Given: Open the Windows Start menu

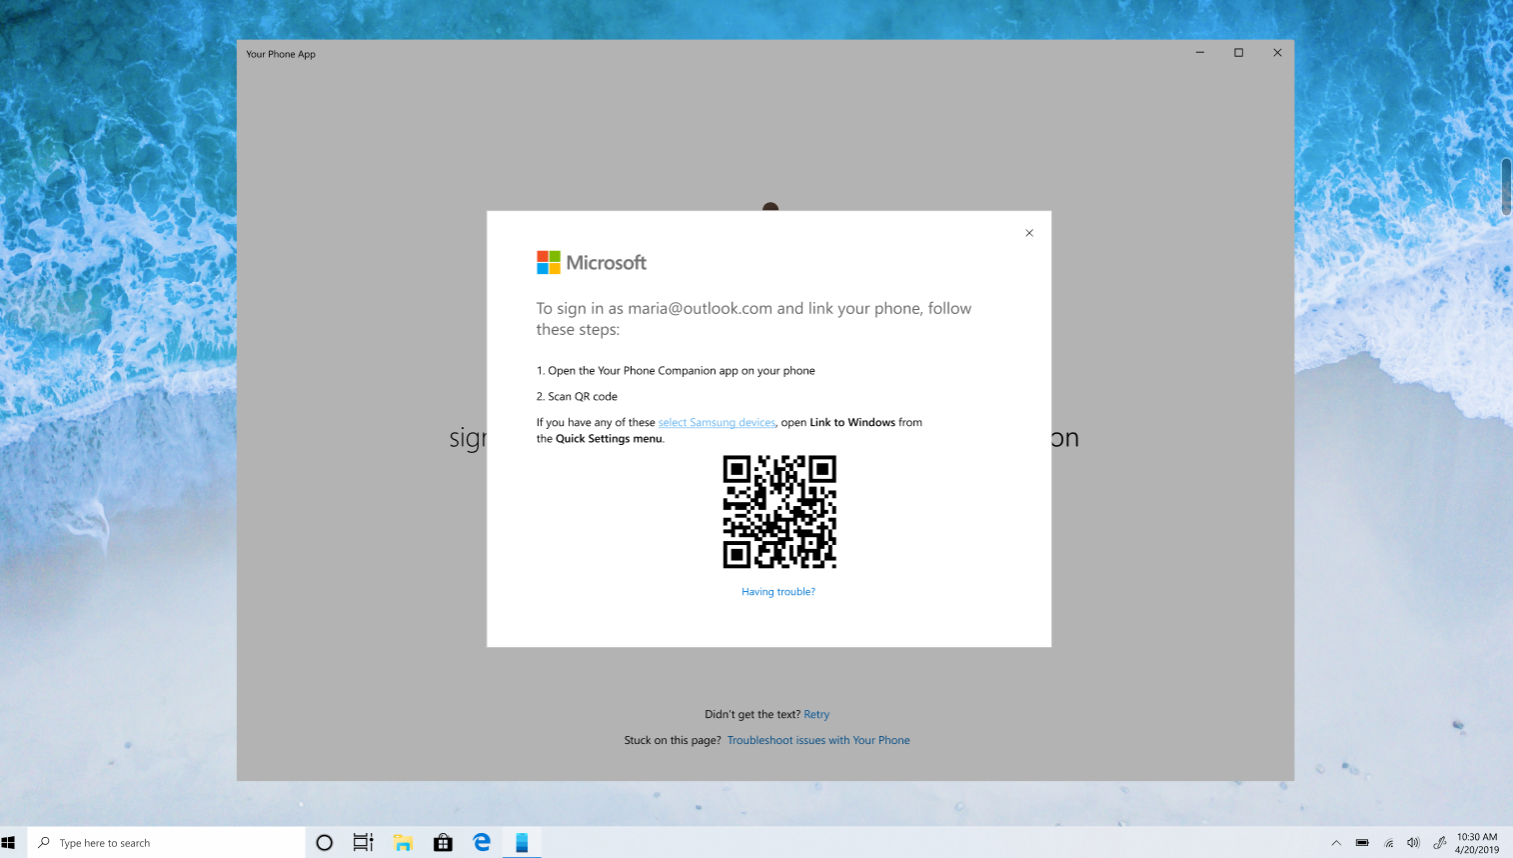Looking at the screenshot, I should pyautogui.click(x=10, y=843).
